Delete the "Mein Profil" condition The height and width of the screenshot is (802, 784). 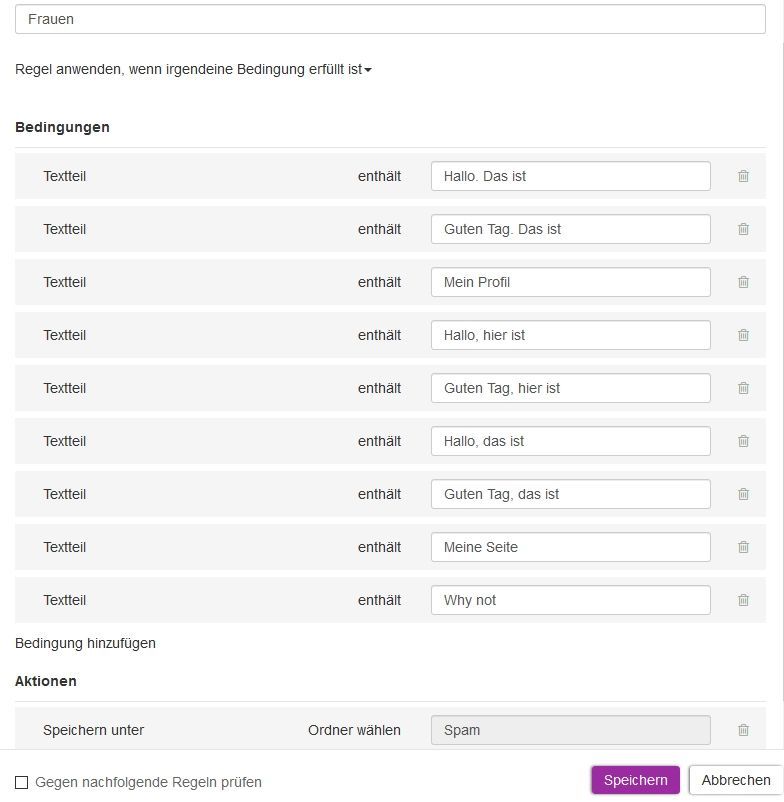743,281
